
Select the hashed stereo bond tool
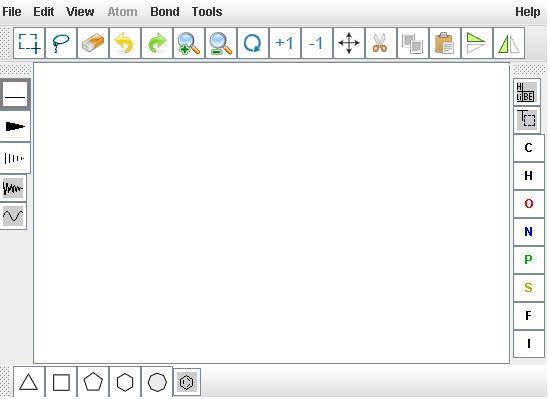point(15,158)
